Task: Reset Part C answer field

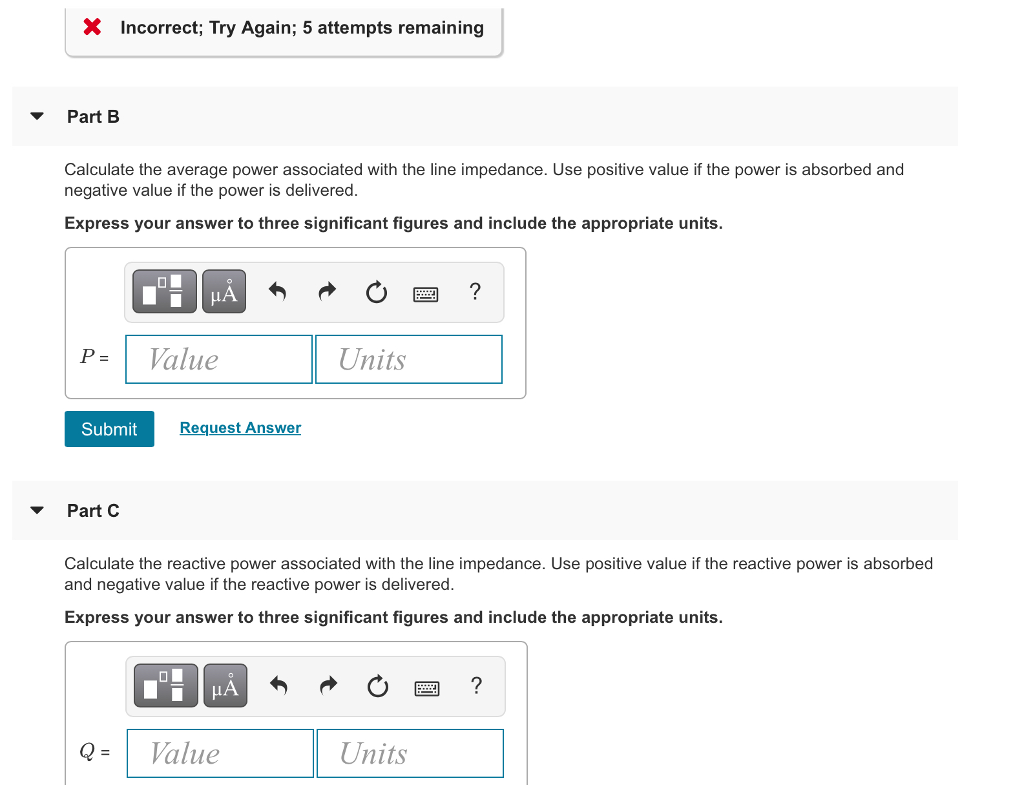Action: click(377, 686)
